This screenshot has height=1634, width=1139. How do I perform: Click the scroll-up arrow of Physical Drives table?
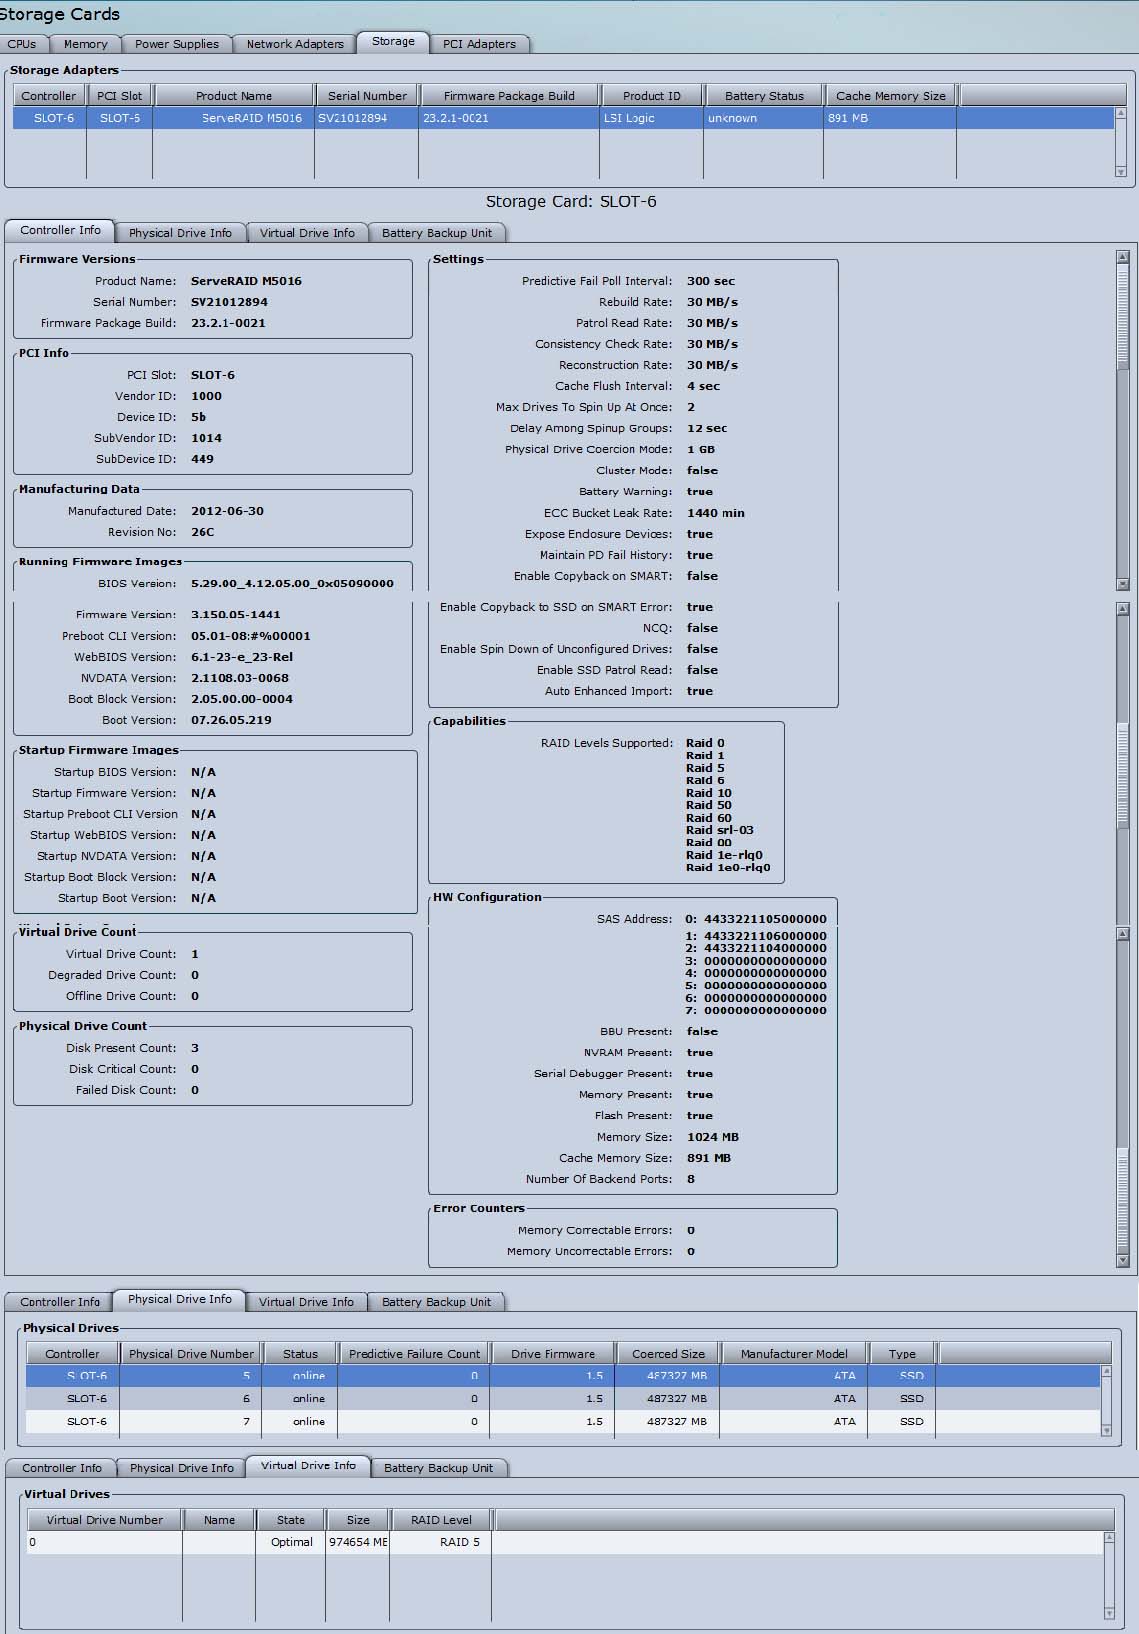tap(1106, 1371)
